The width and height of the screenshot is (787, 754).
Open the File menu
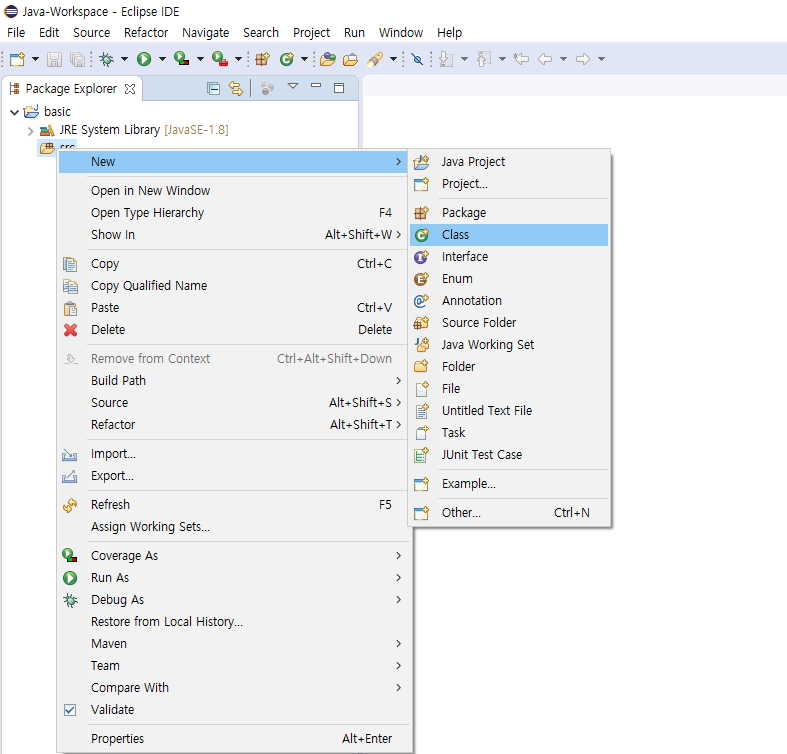tap(16, 33)
